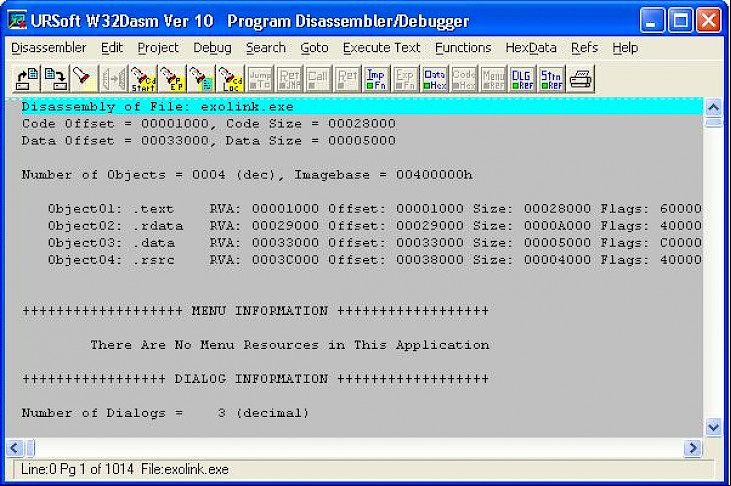Screen dimensions: 731x486
Task: Click 'There Are No Menu Resources' line
Action: pos(290,345)
